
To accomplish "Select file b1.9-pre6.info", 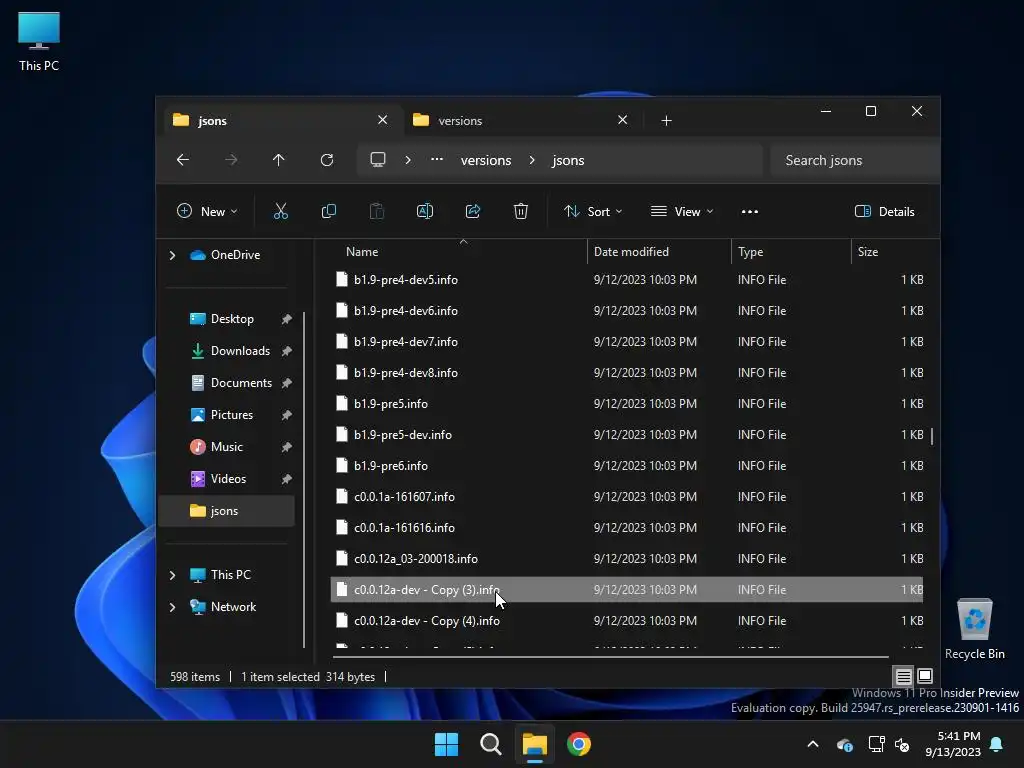I will click(627, 466).
